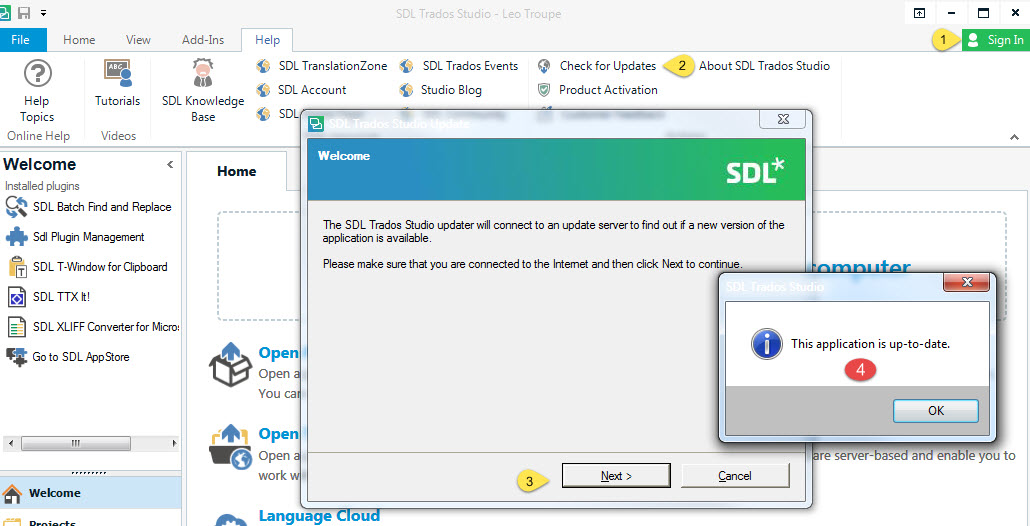1030x526 pixels.
Task: Open Sdl Plugin Management
Action: point(76,236)
